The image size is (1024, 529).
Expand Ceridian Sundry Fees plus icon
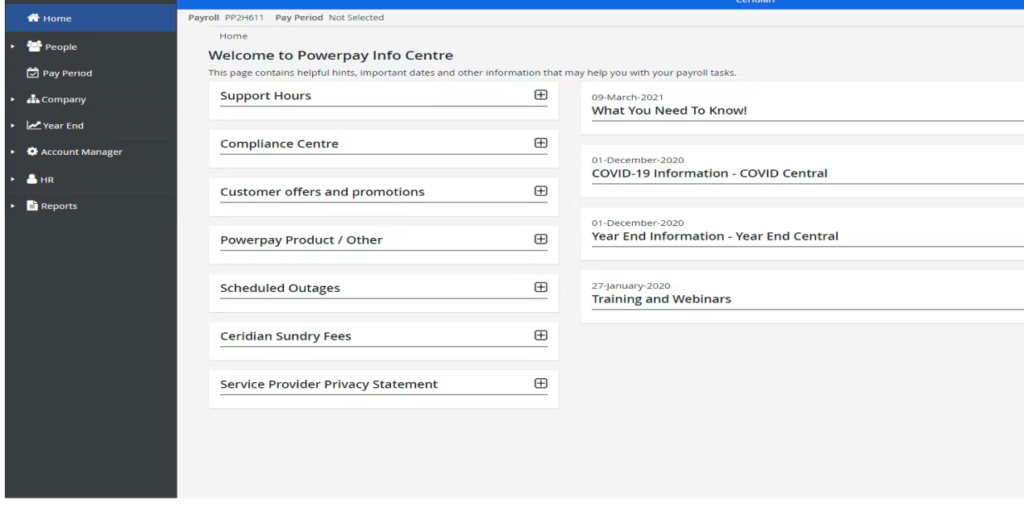pyautogui.click(x=540, y=335)
